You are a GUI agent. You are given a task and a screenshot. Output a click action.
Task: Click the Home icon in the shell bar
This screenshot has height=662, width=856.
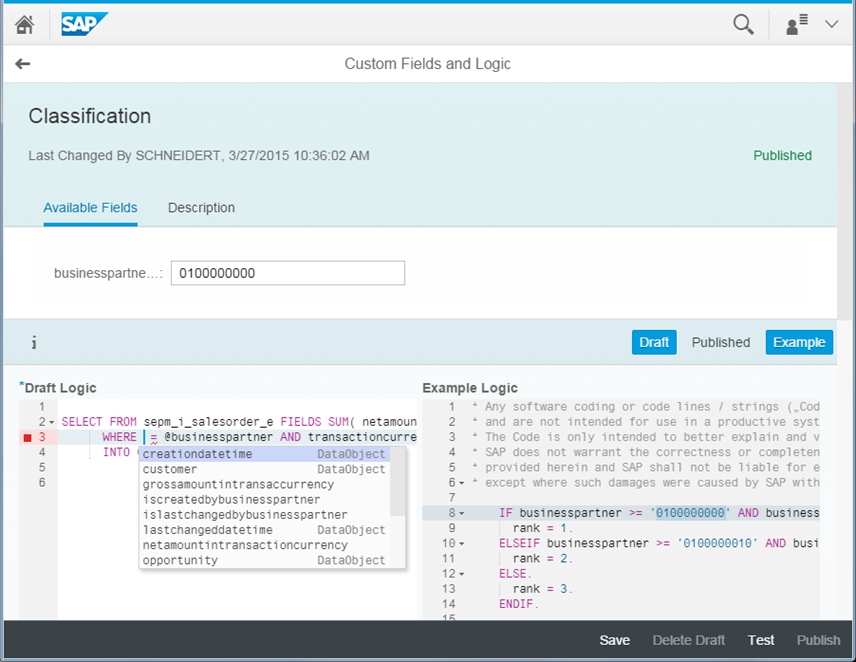coord(24,23)
